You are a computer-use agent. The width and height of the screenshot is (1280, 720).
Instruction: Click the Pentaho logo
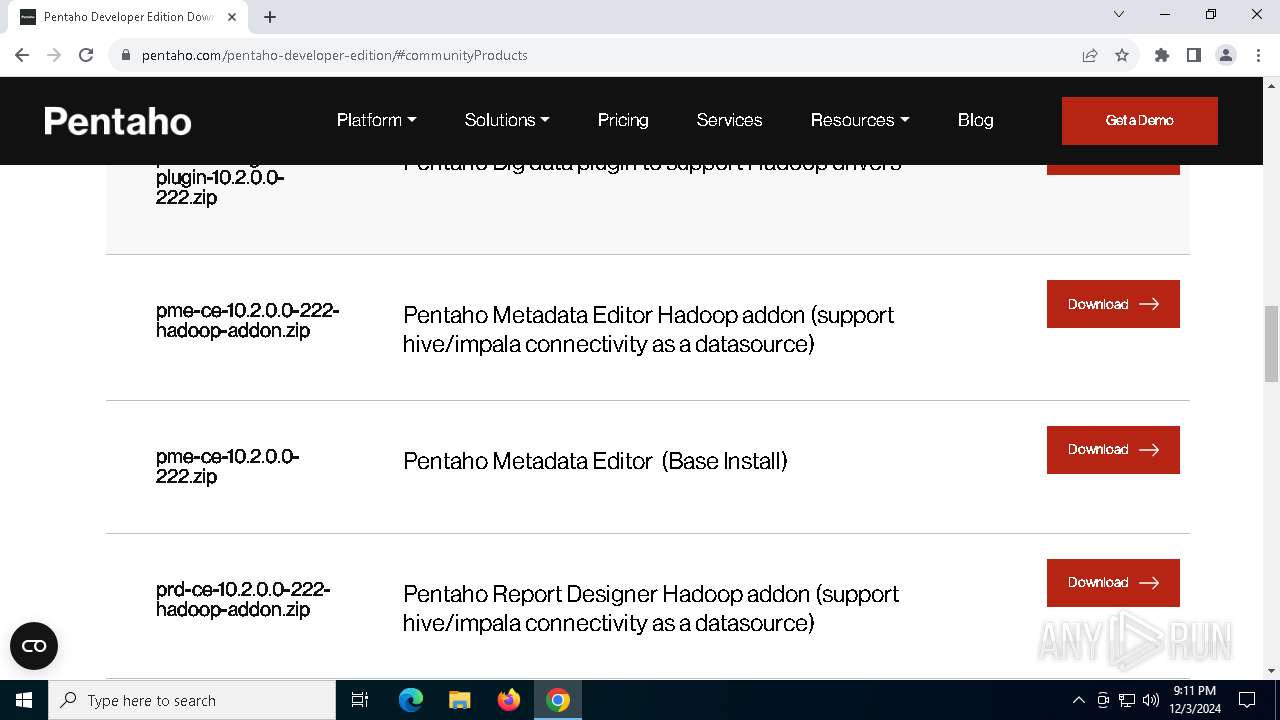118,121
